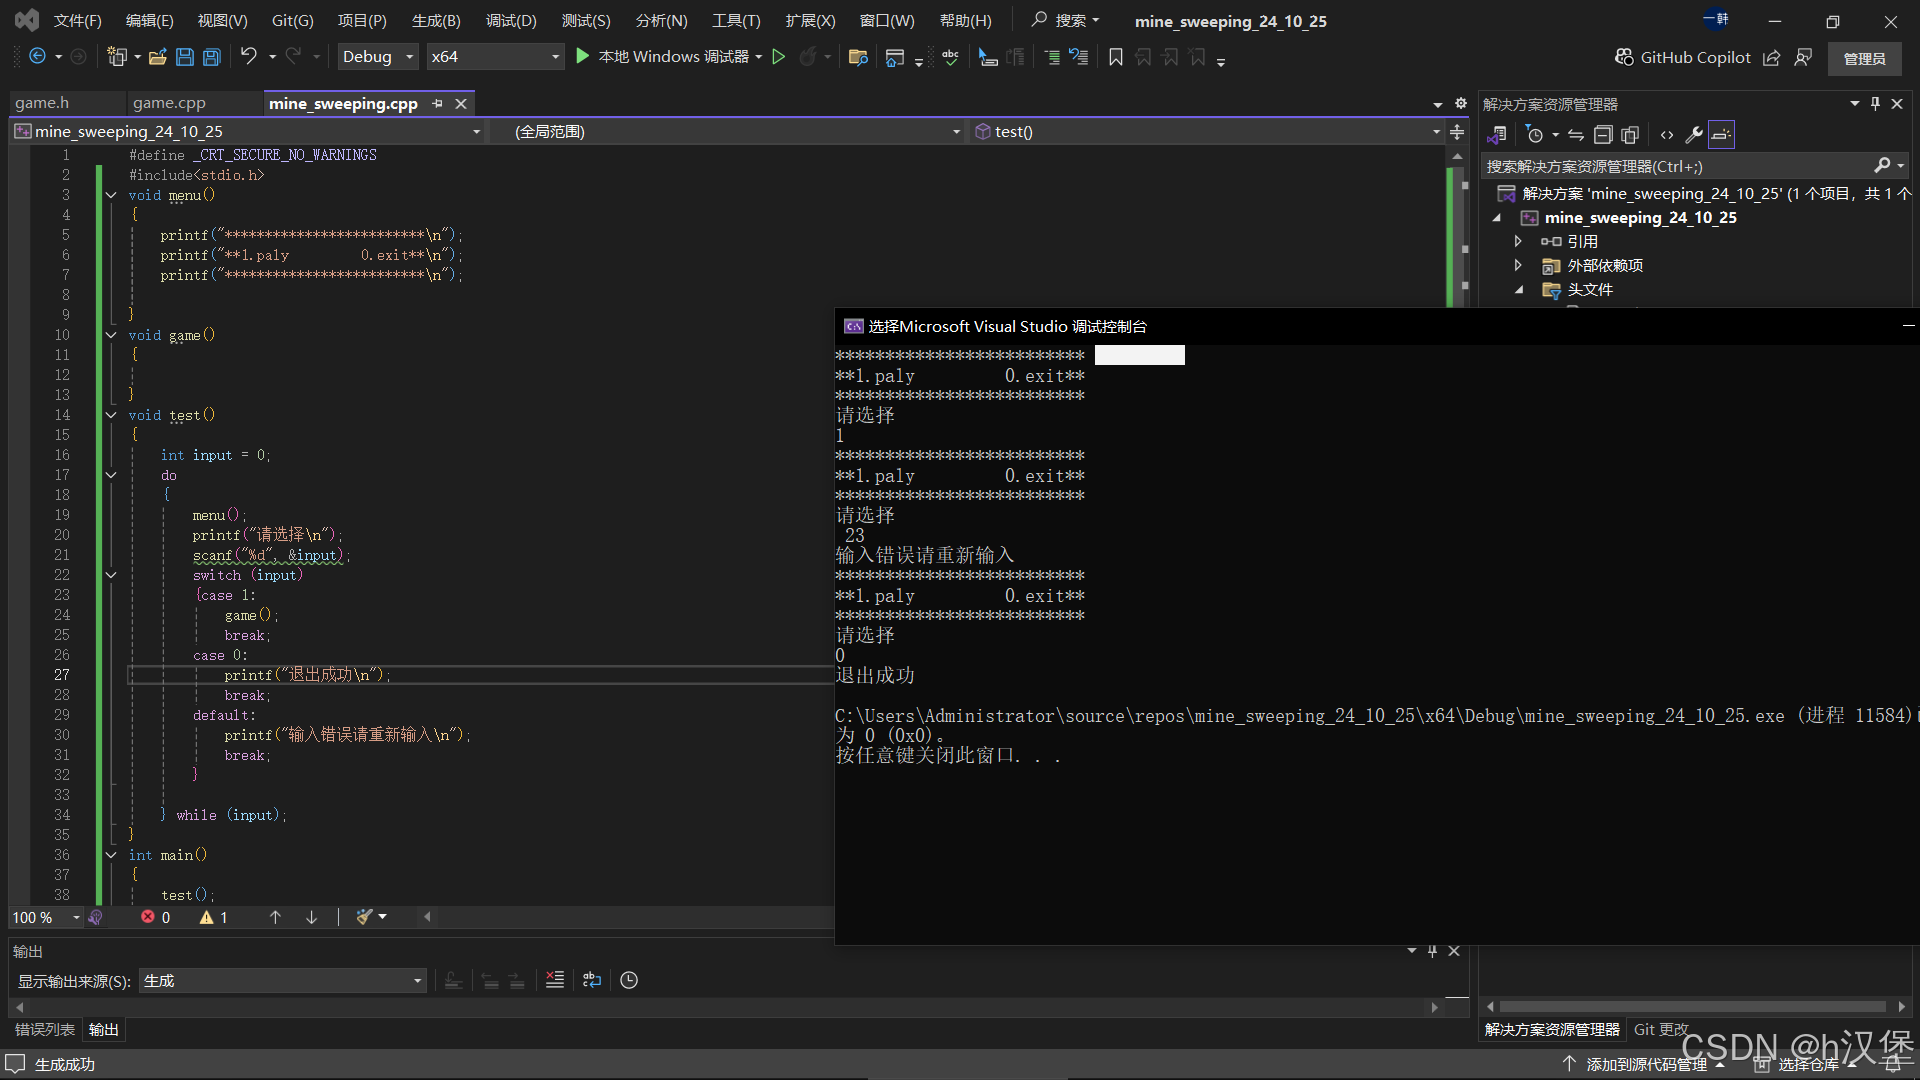This screenshot has width=1920, height=1080.
Task: Click 本地 Windows 调试器 start button
Action: [x=662, y=57]
